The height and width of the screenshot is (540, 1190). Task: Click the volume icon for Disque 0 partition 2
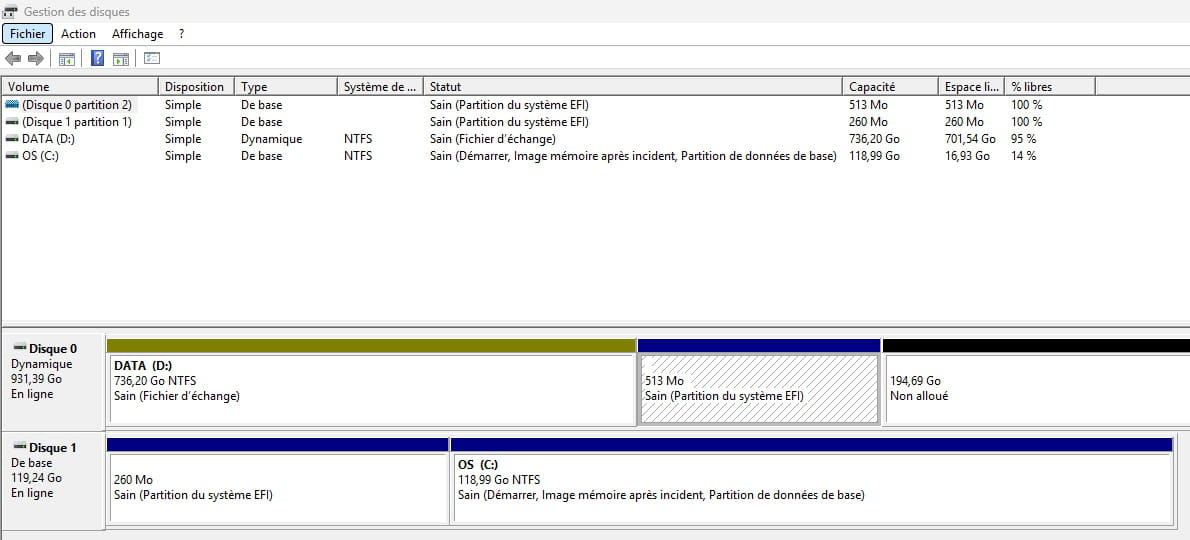11,105
